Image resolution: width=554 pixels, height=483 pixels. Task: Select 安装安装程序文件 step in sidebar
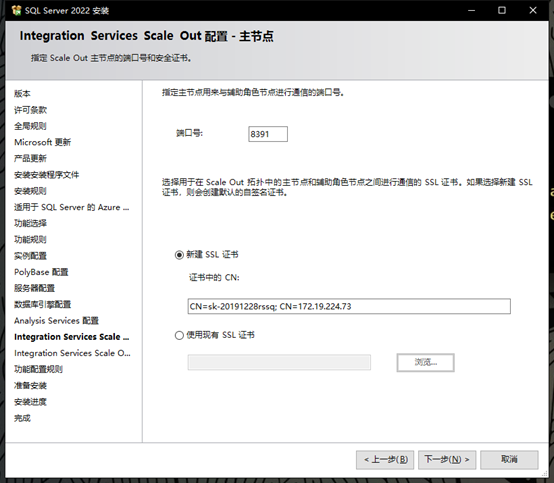[x=47, y=175]
